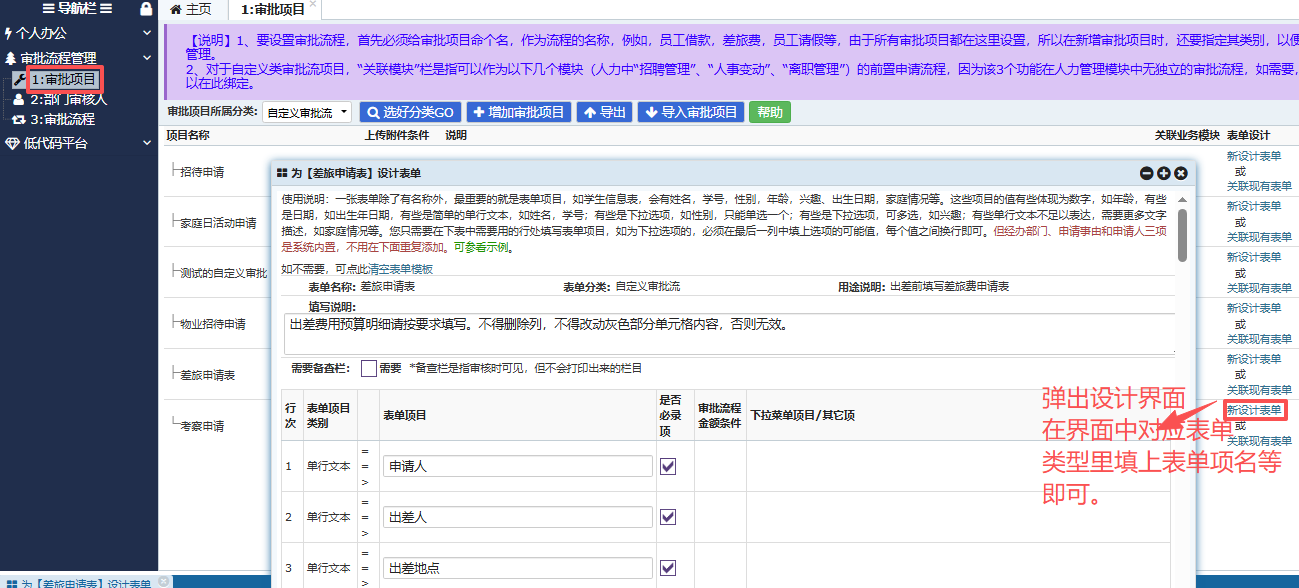Select the 1:审批项目 tab
Screen dimensions: 1299x588
point(273,9)
